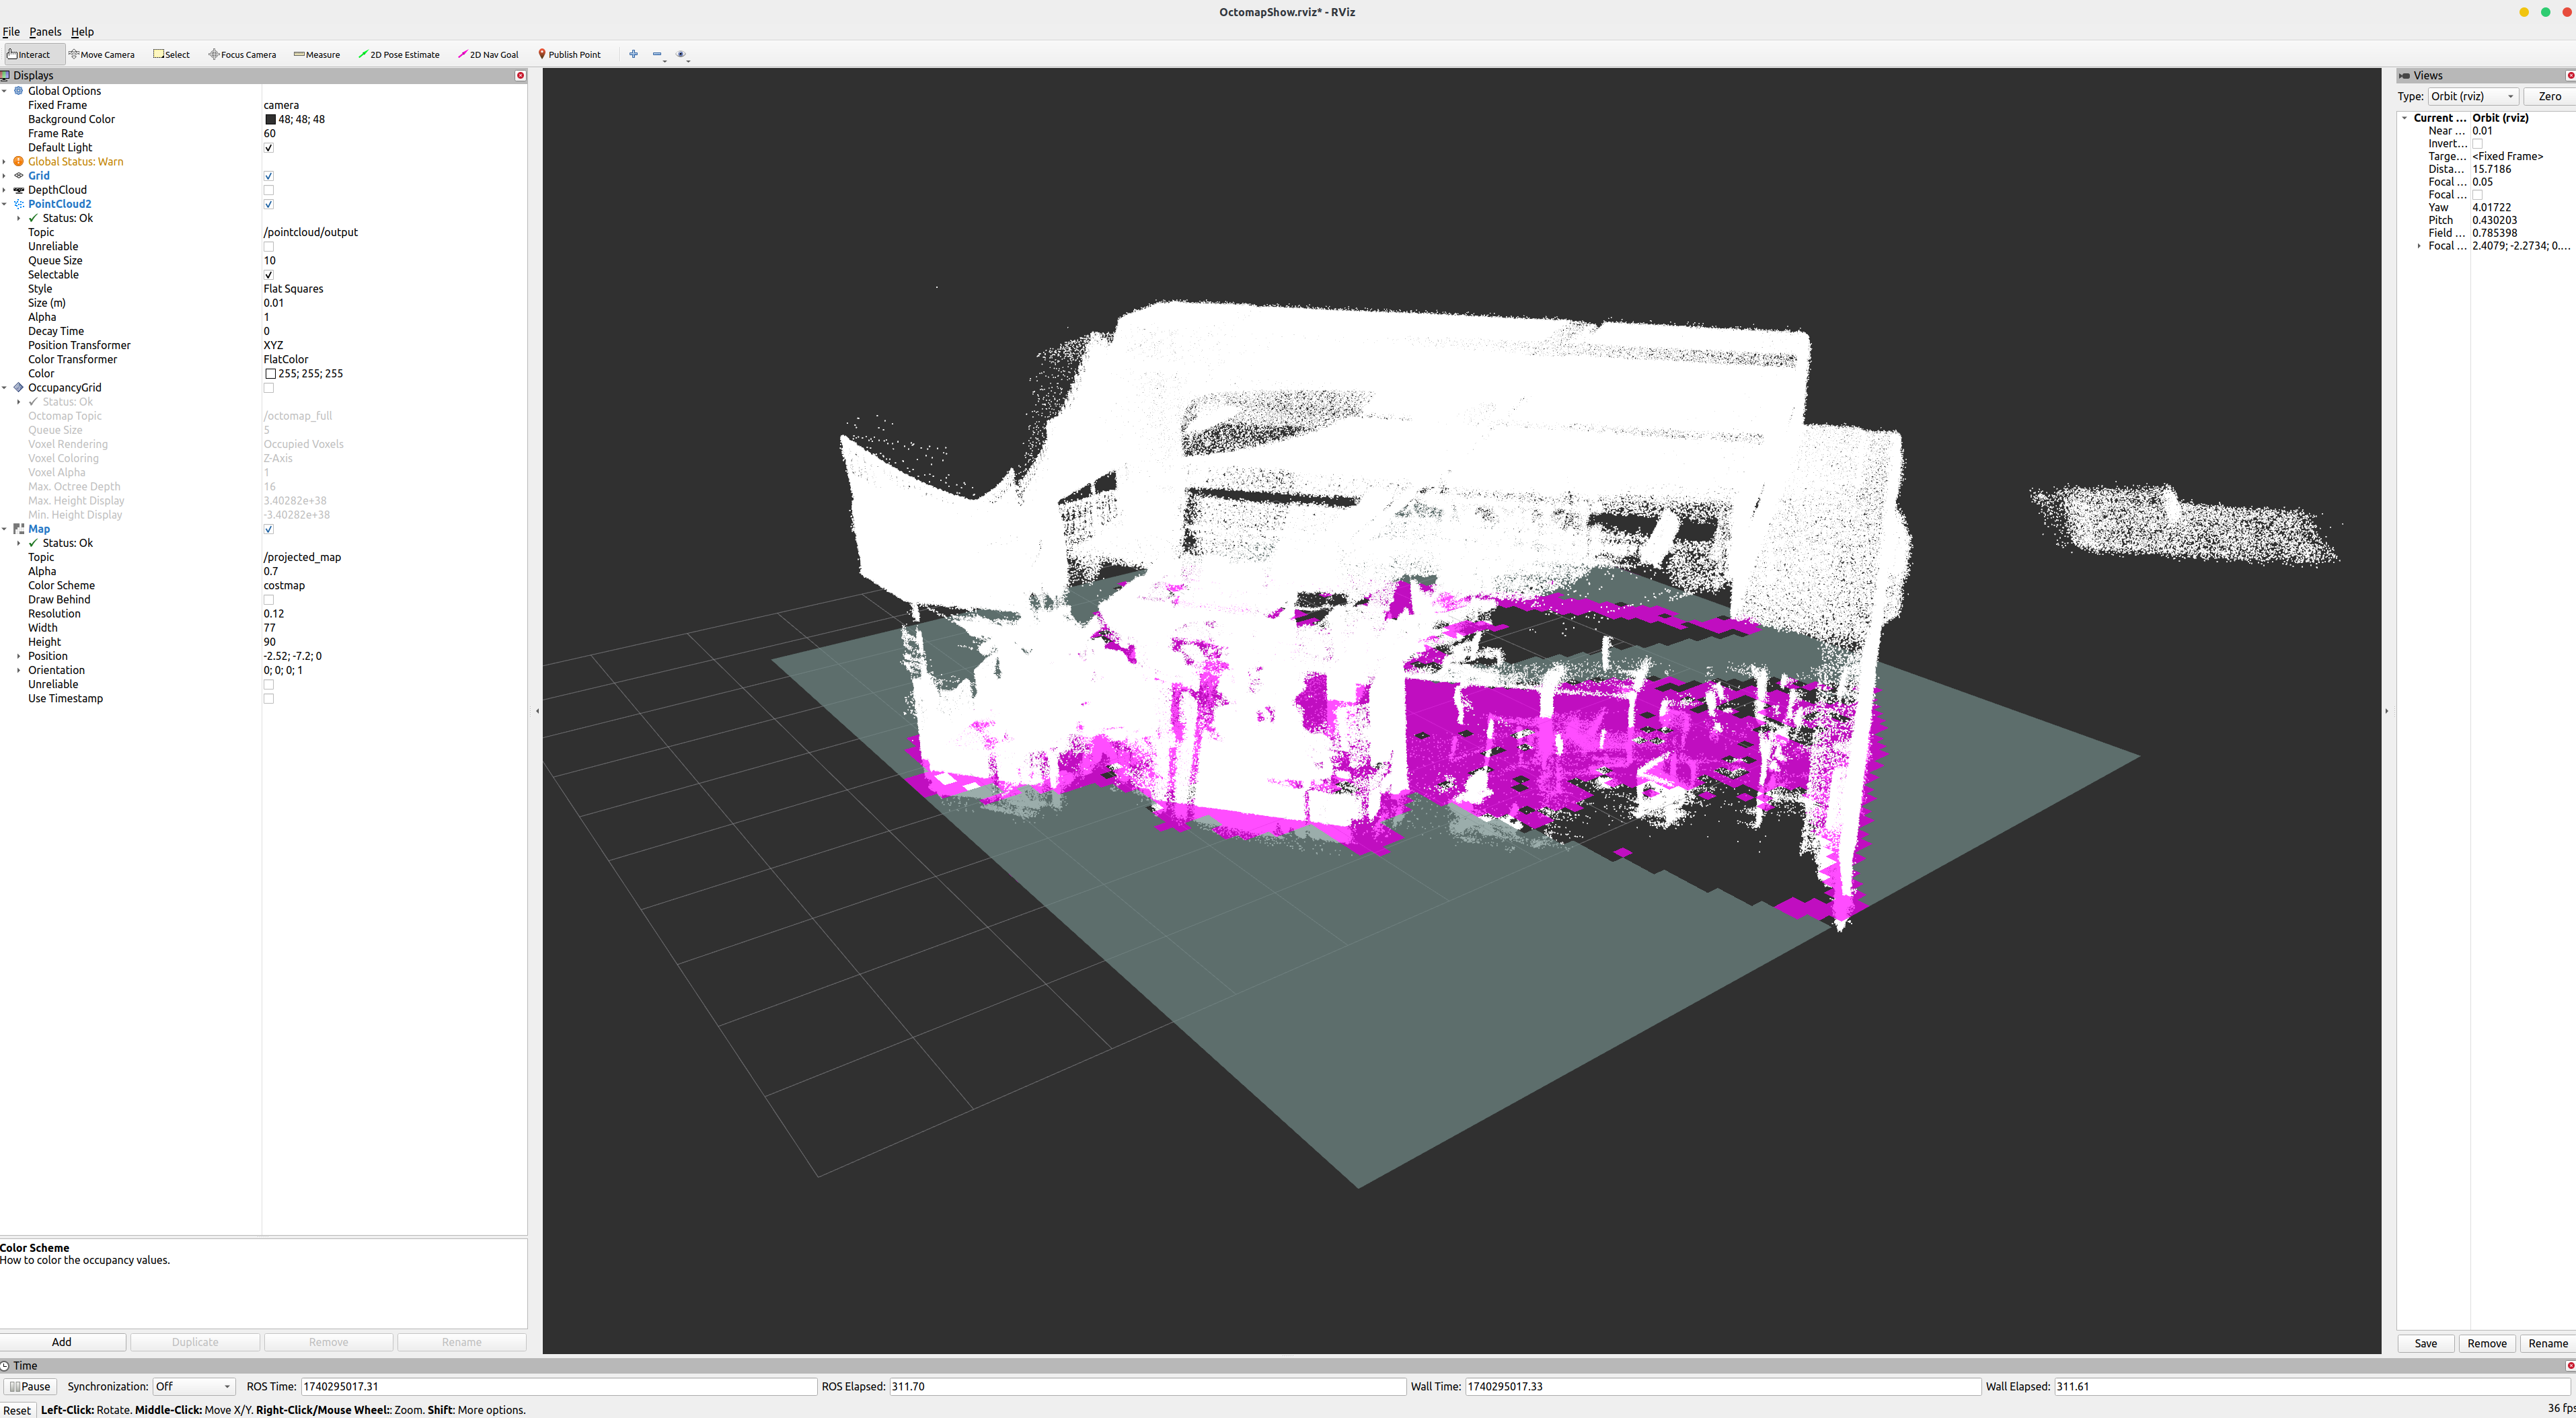Screen dimensions: 2576x1418
Task: Click the ROS Time field
Action: click(557, 1386)
